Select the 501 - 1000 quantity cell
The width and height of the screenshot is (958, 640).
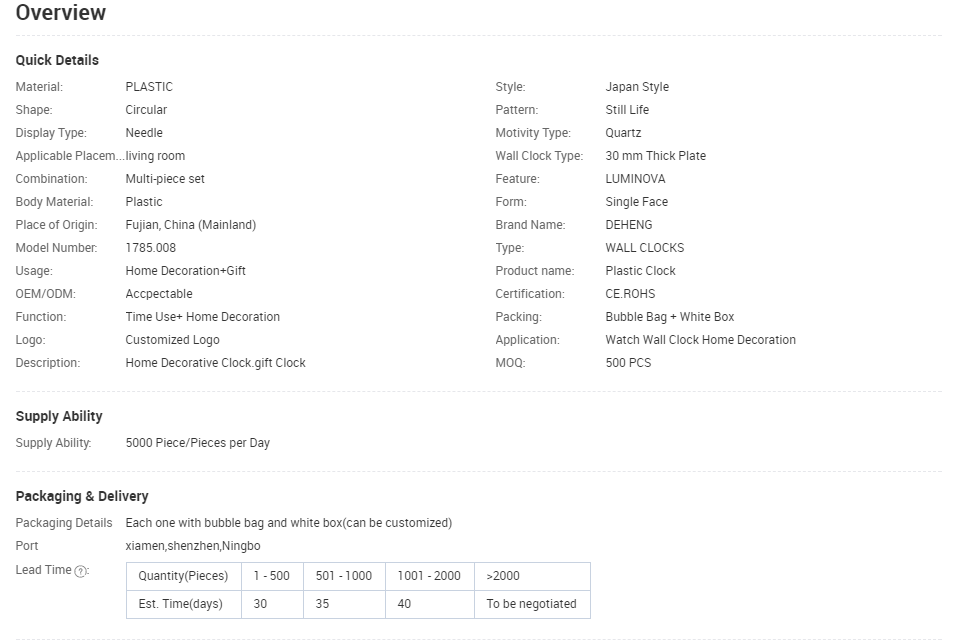click(x=344, y=576)
